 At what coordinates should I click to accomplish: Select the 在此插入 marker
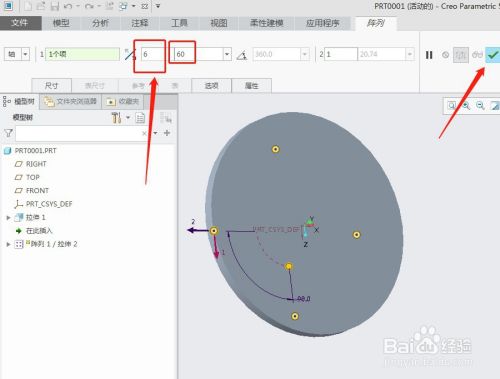click(39, 231)
